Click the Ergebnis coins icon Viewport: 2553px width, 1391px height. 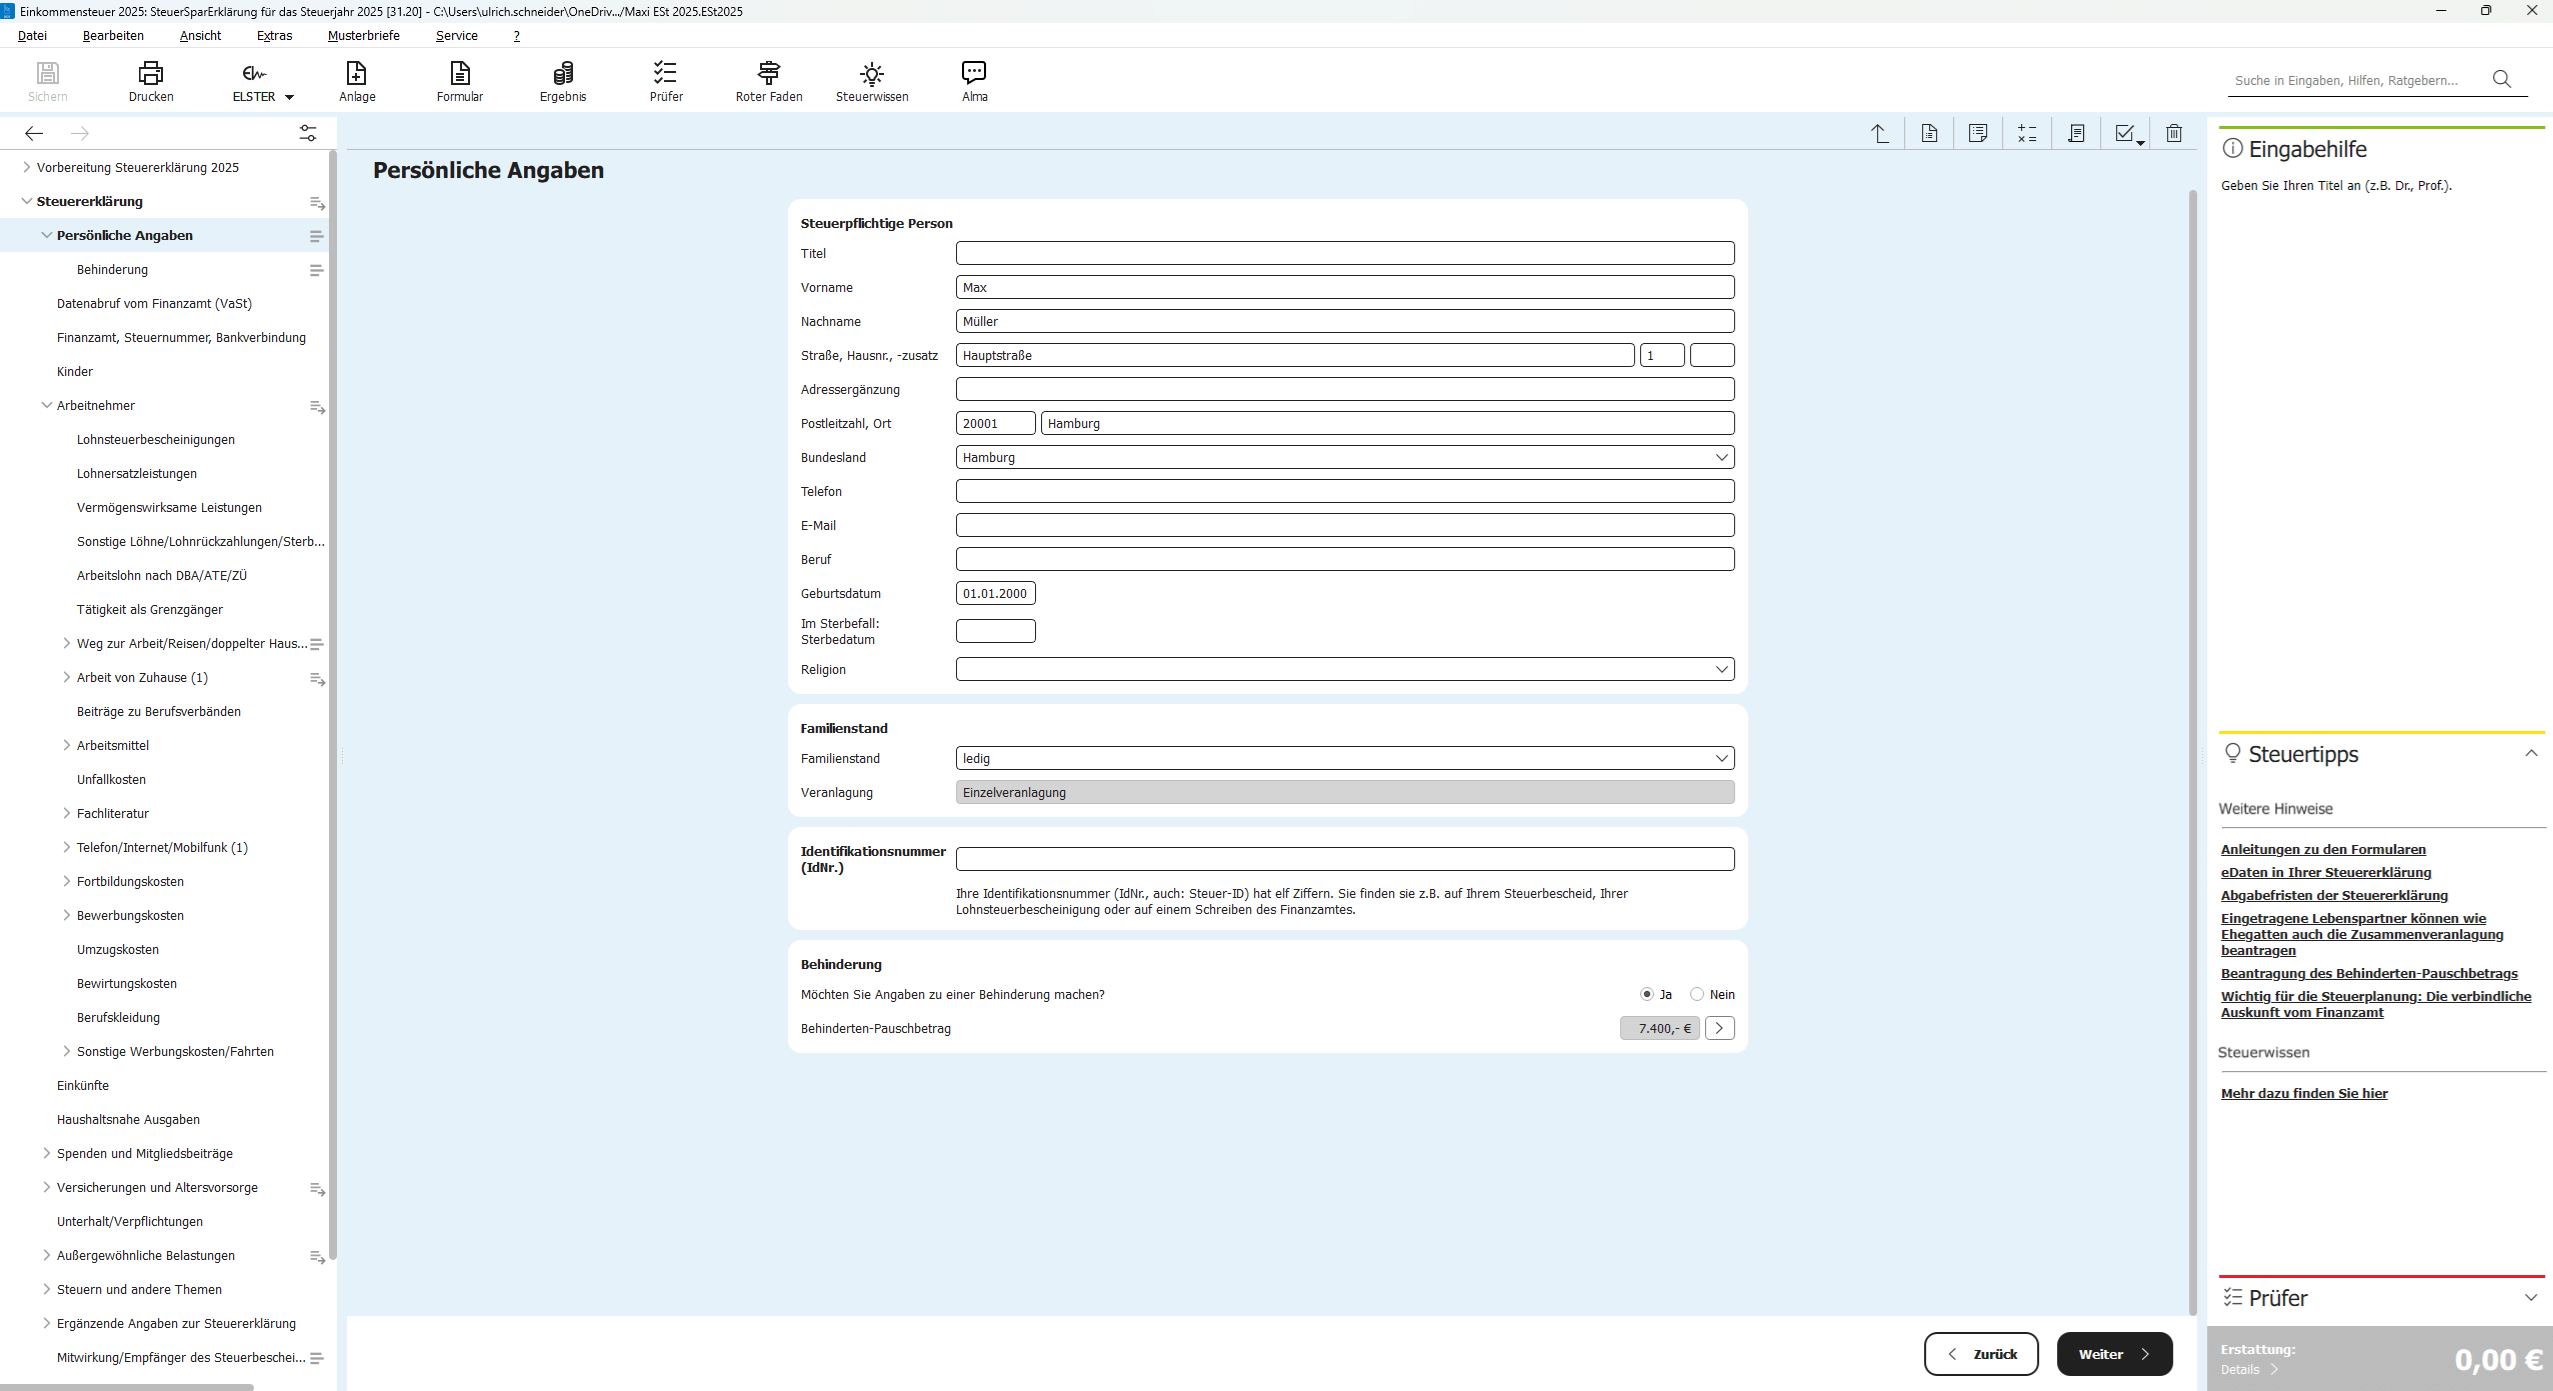point(563,73)
